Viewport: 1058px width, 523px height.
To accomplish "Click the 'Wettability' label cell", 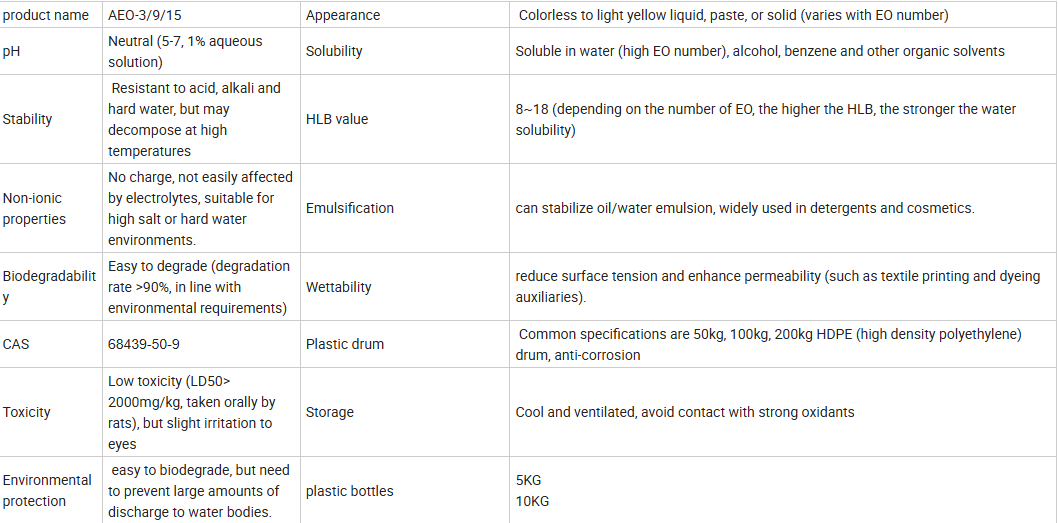I will pyautogui.click(x=339, y=287).
